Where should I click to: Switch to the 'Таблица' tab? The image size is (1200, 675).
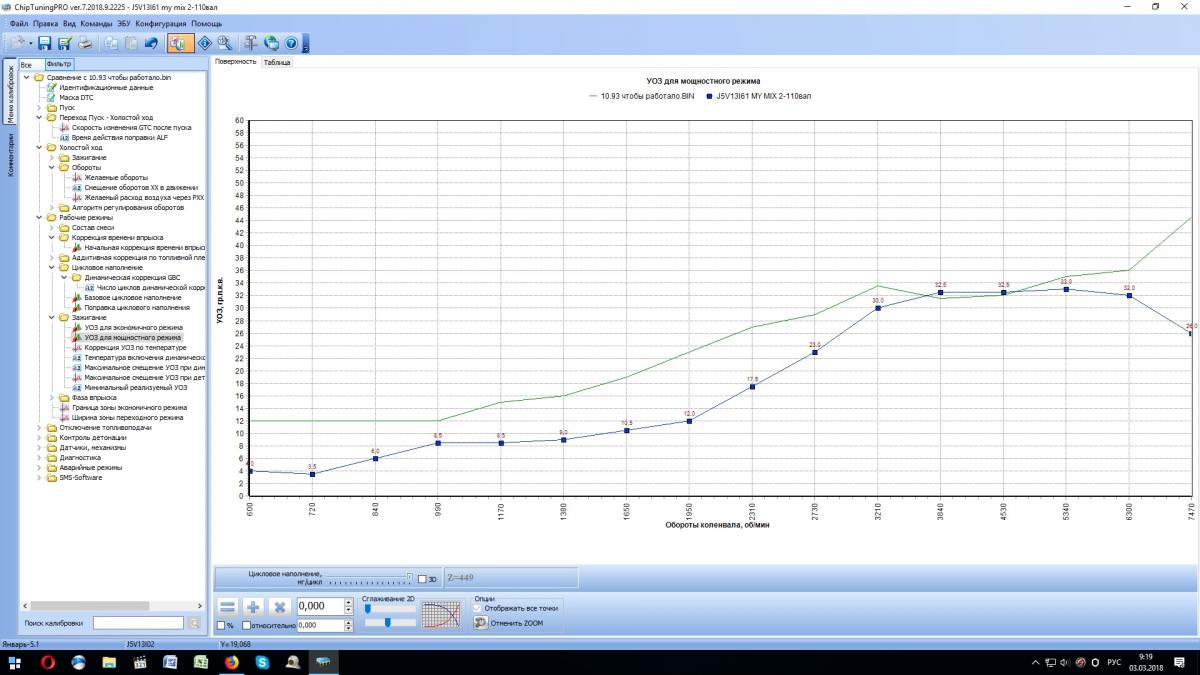277,62
